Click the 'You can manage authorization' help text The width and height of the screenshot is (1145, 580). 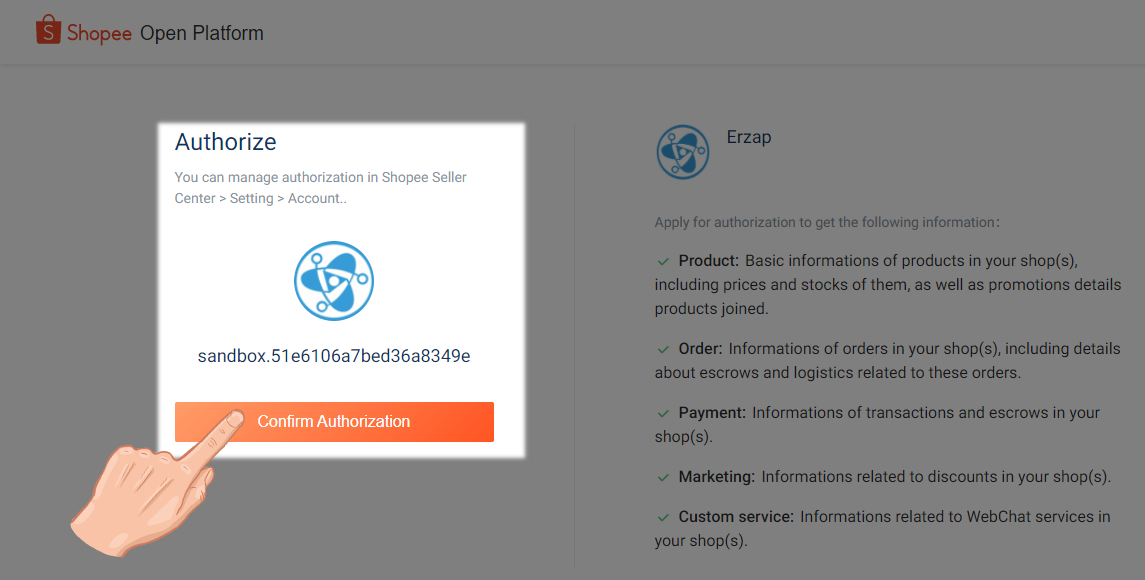321,188
